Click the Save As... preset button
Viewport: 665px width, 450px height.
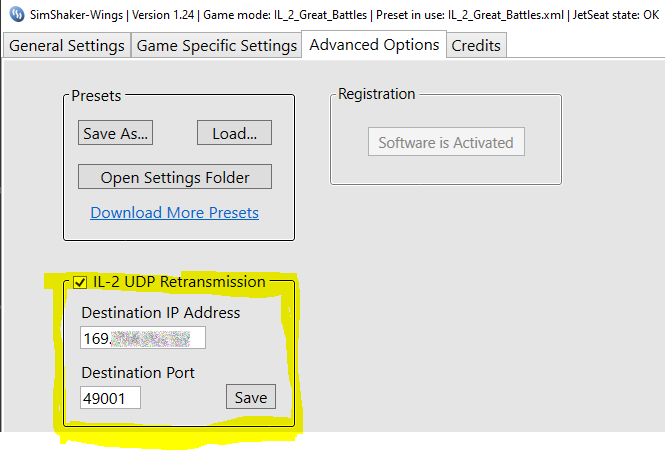115,133
